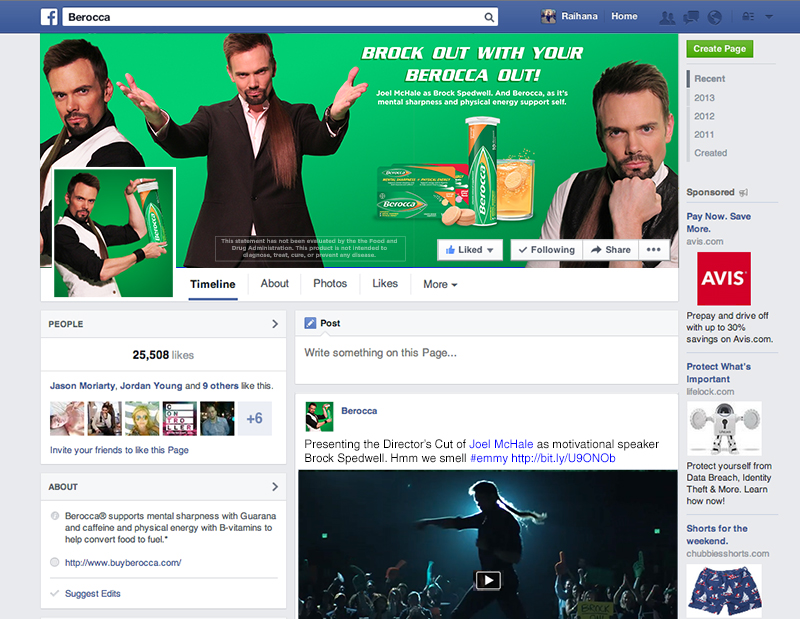This screenshot has height=619, width=800.
Task: Open Berocca name link on post
Action: (x=359, y=411)
